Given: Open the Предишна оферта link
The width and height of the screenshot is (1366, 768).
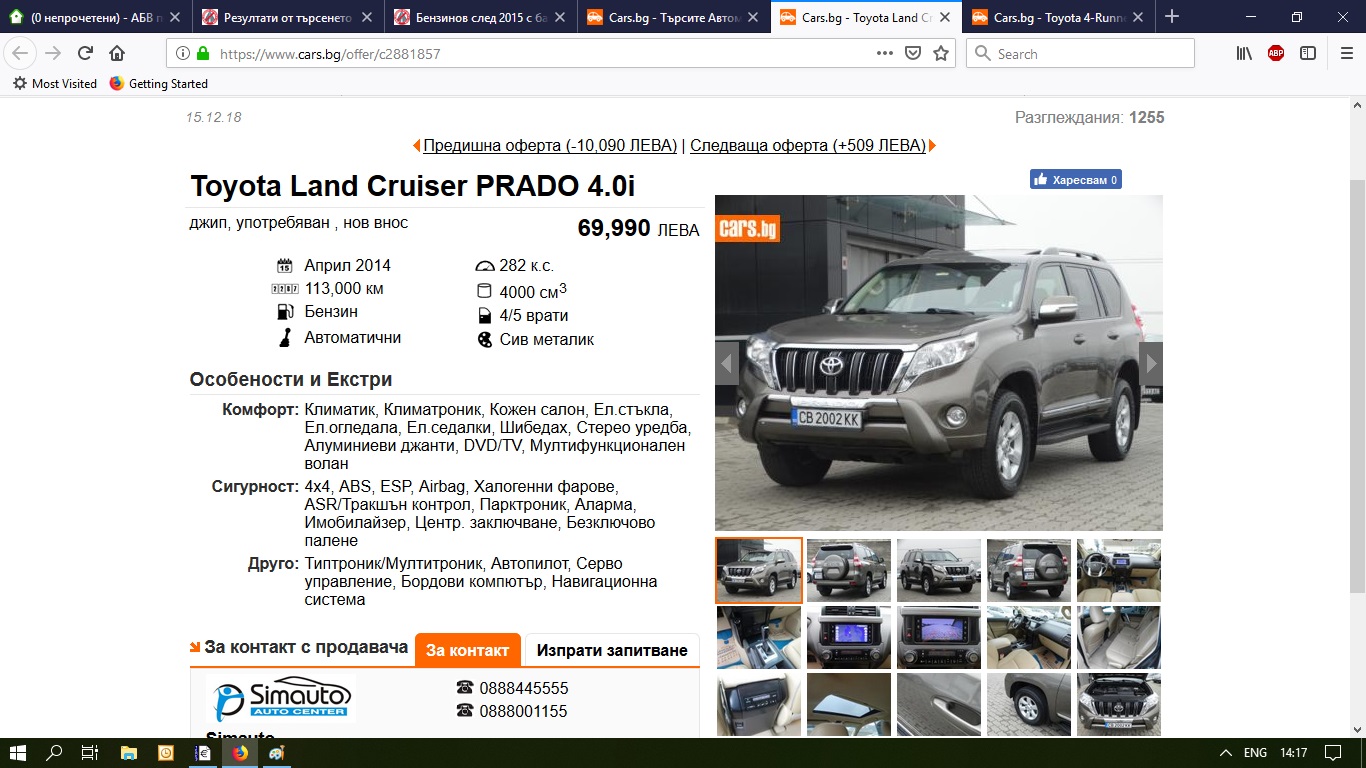Looking at the screenshot, I should tap(550, 145).
